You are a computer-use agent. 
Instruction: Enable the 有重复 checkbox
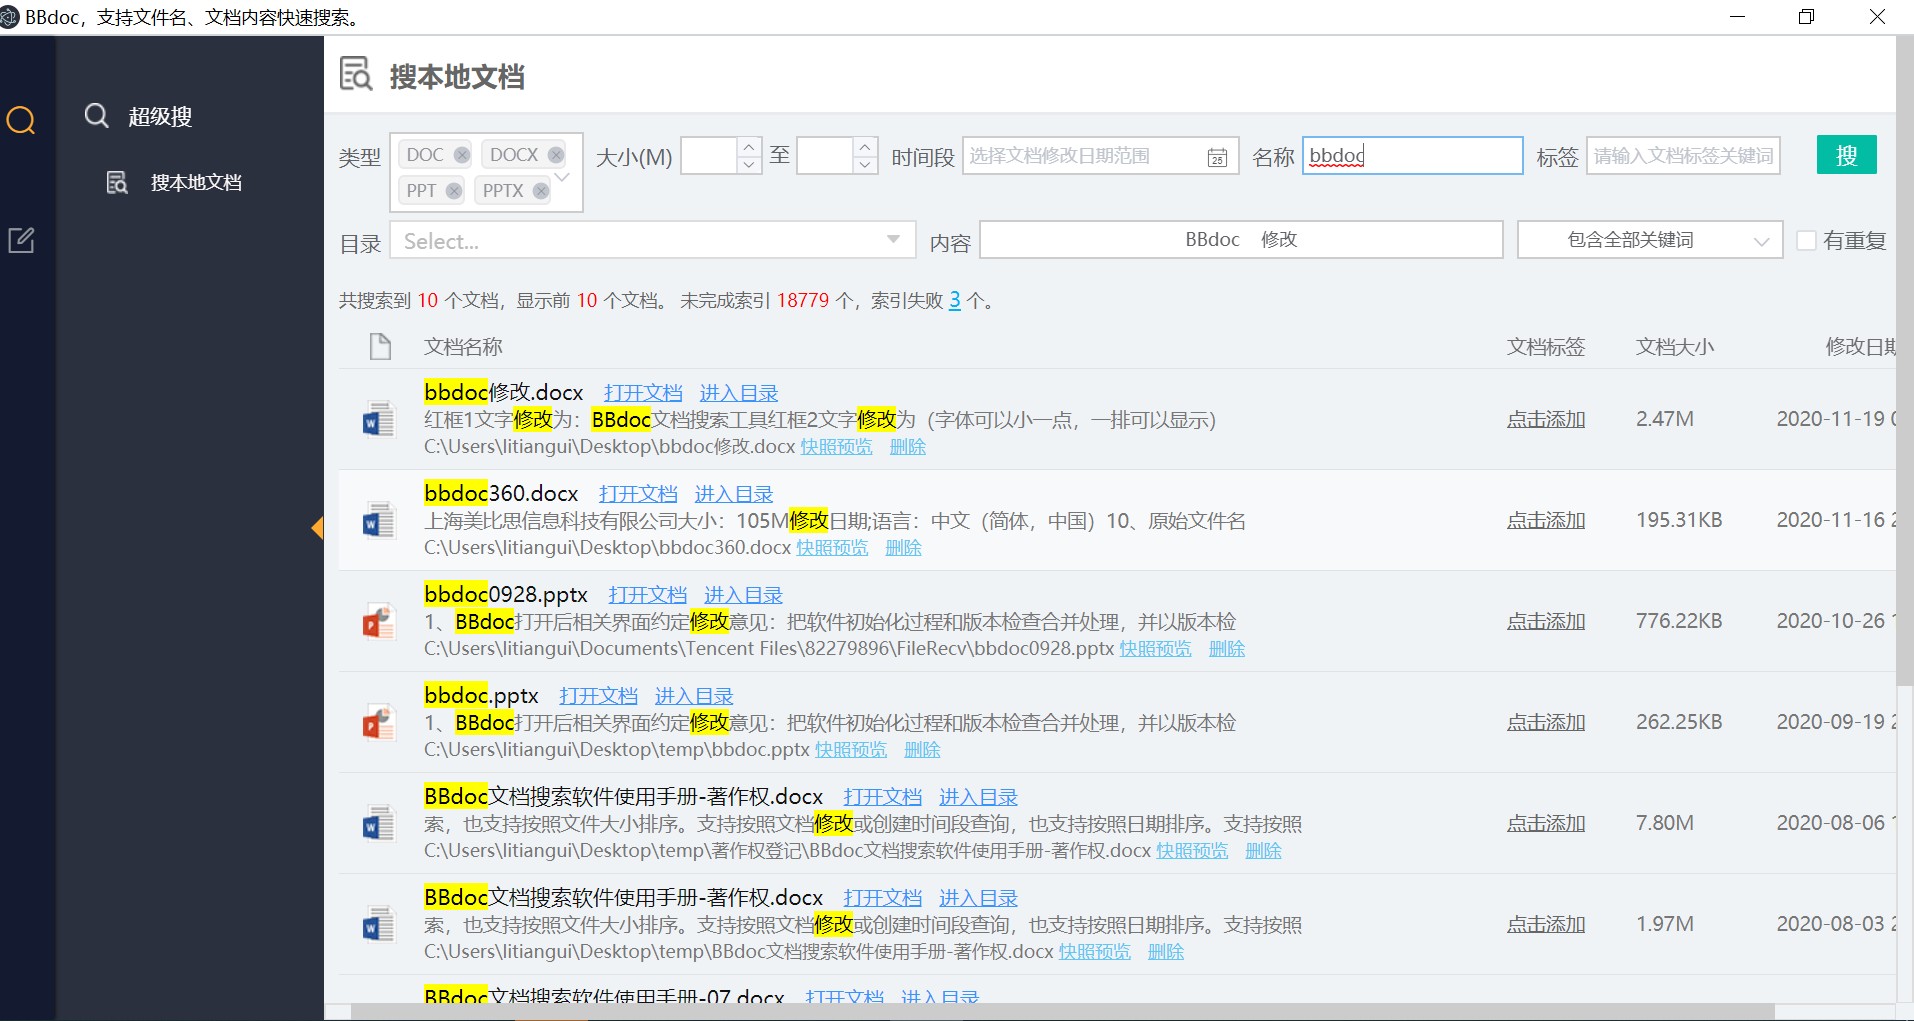(x=1806, y=241)
